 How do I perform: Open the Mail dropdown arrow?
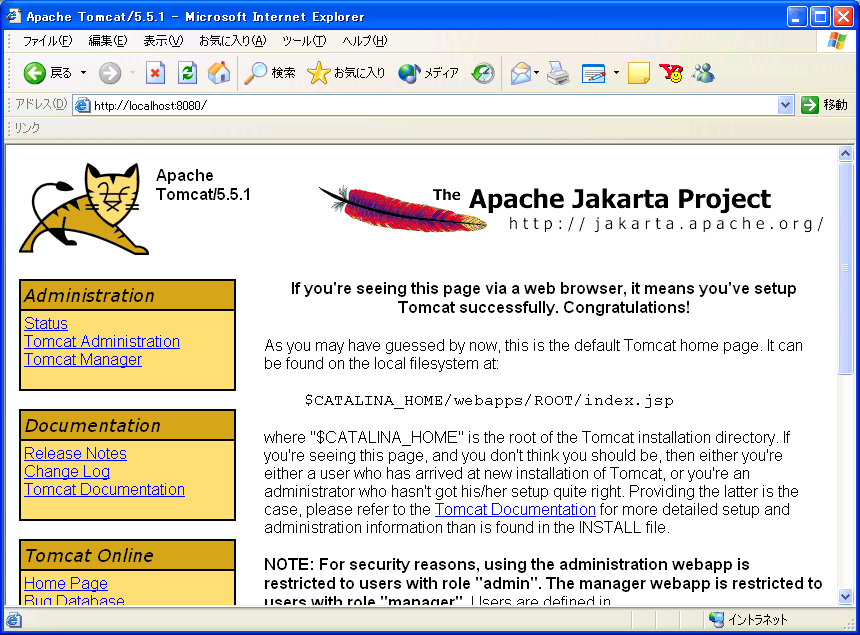point(536,73)
